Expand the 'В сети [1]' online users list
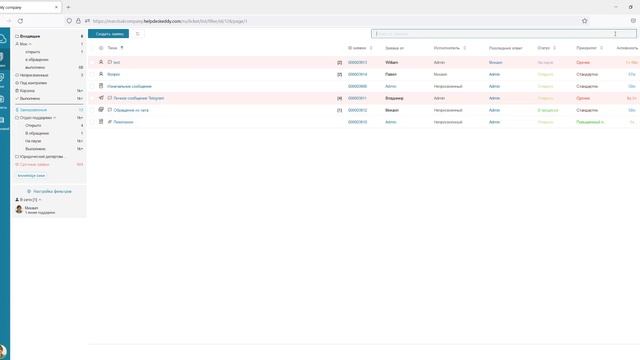The height and width of the screenshot is (360, 640). pyautogui.click(x=40, y=200)
